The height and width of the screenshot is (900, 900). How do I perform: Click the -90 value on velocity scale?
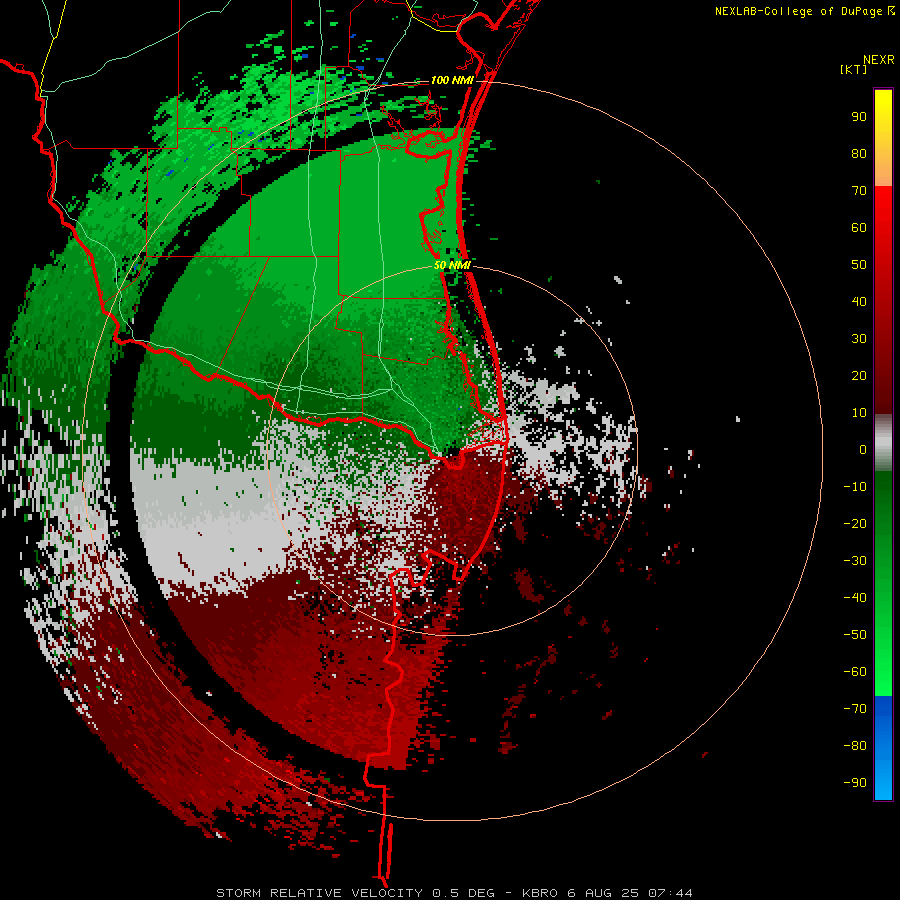click(x=855, y=783)
